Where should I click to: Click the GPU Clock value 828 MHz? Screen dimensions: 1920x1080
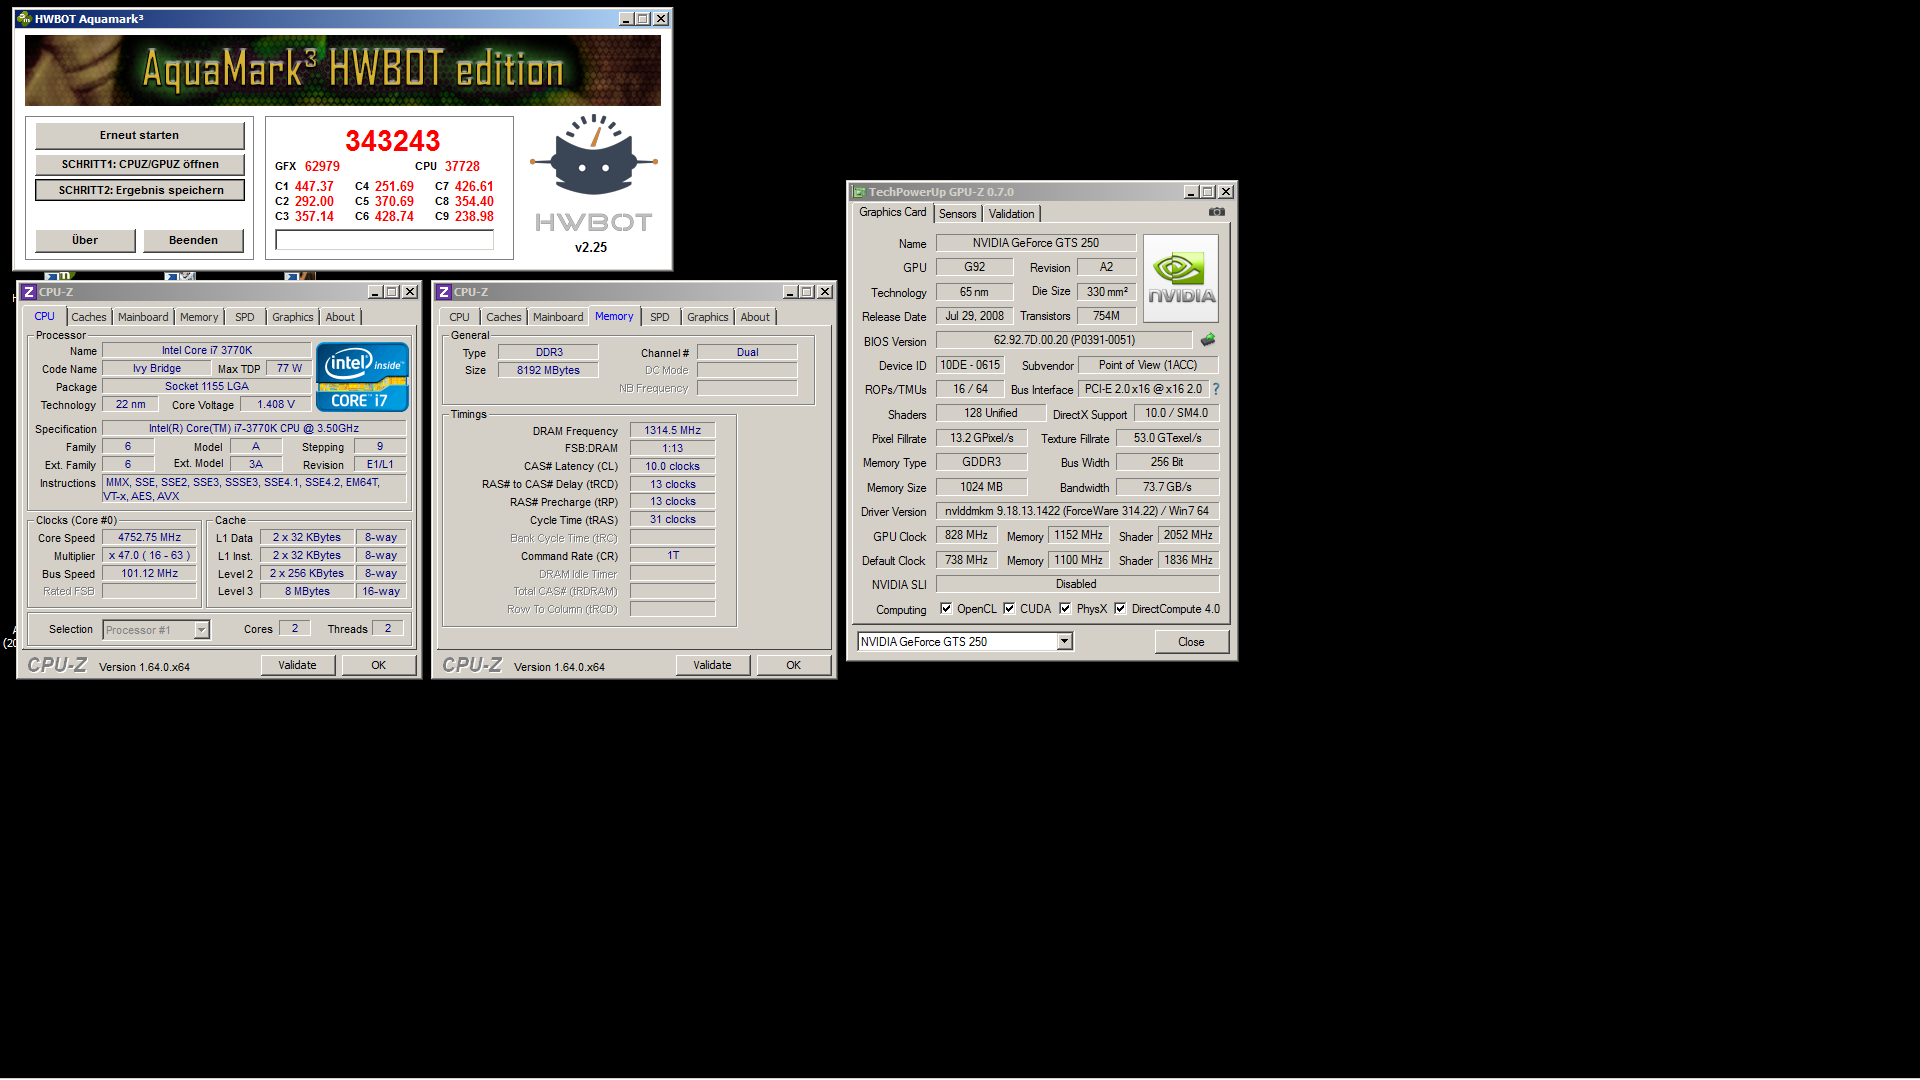tap(966, 536)
